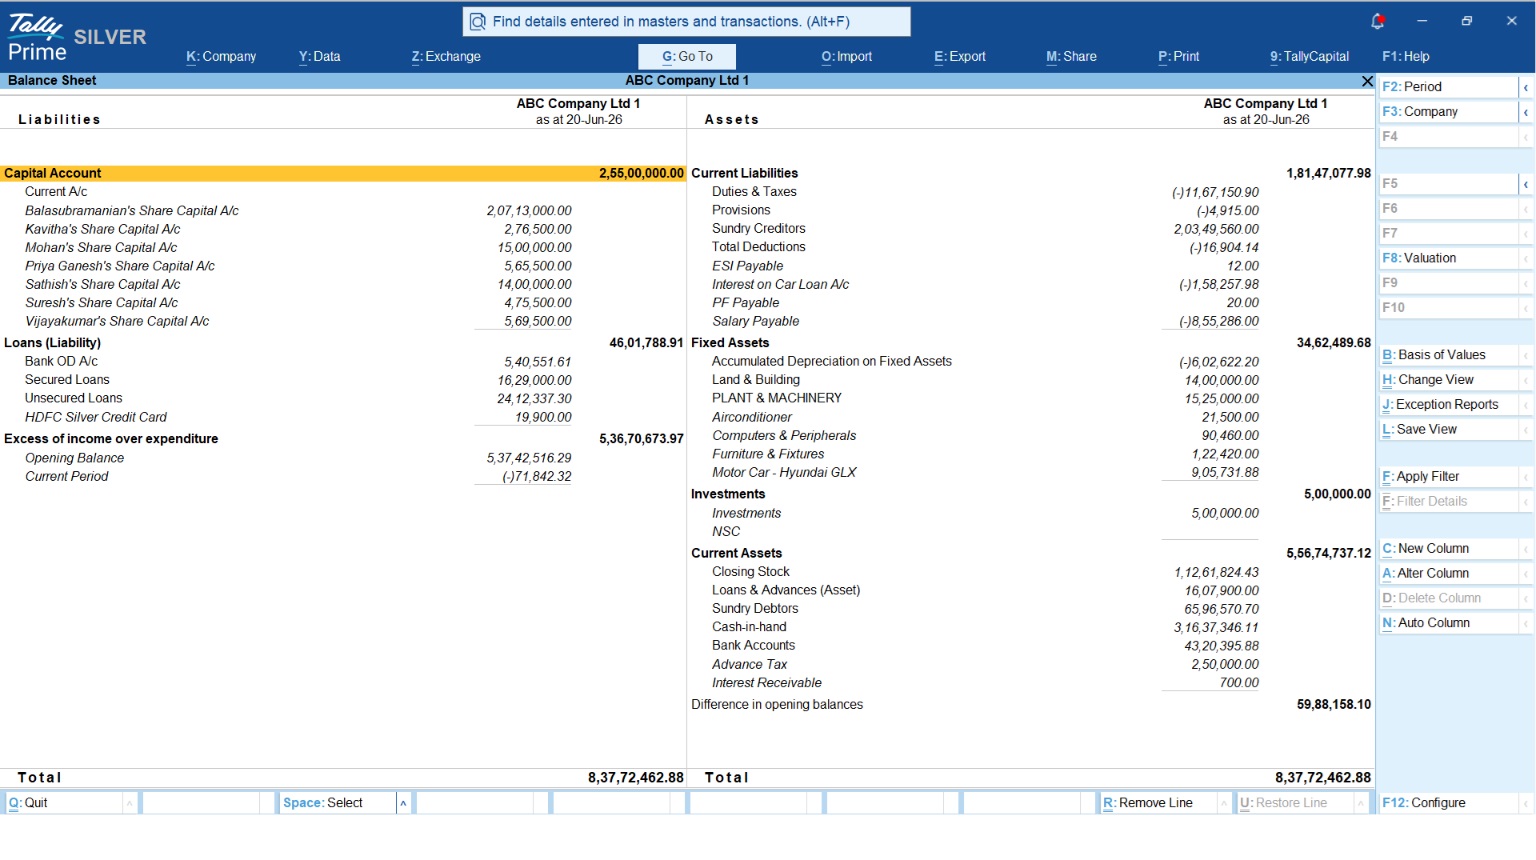Click the notification bell icon
This screenshot has height=860, width=1536.
coord(1377,21)
